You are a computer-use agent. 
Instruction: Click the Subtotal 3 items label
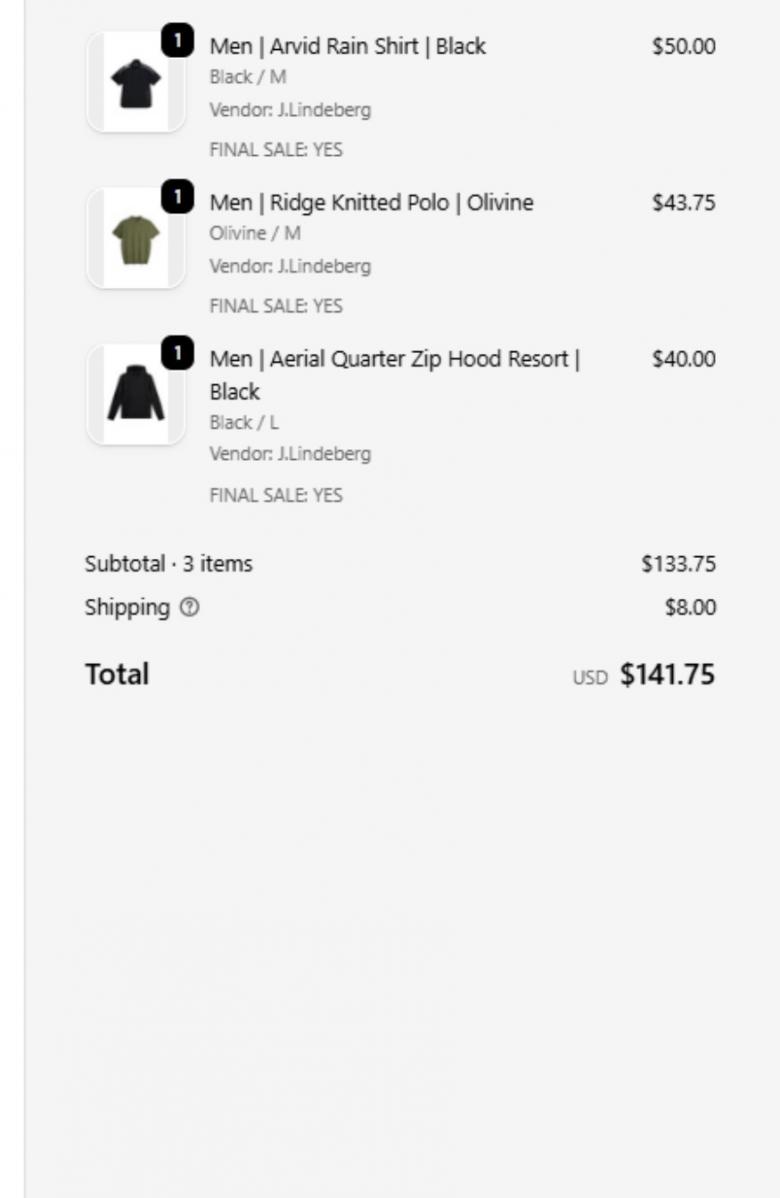[x=169, y=564]
